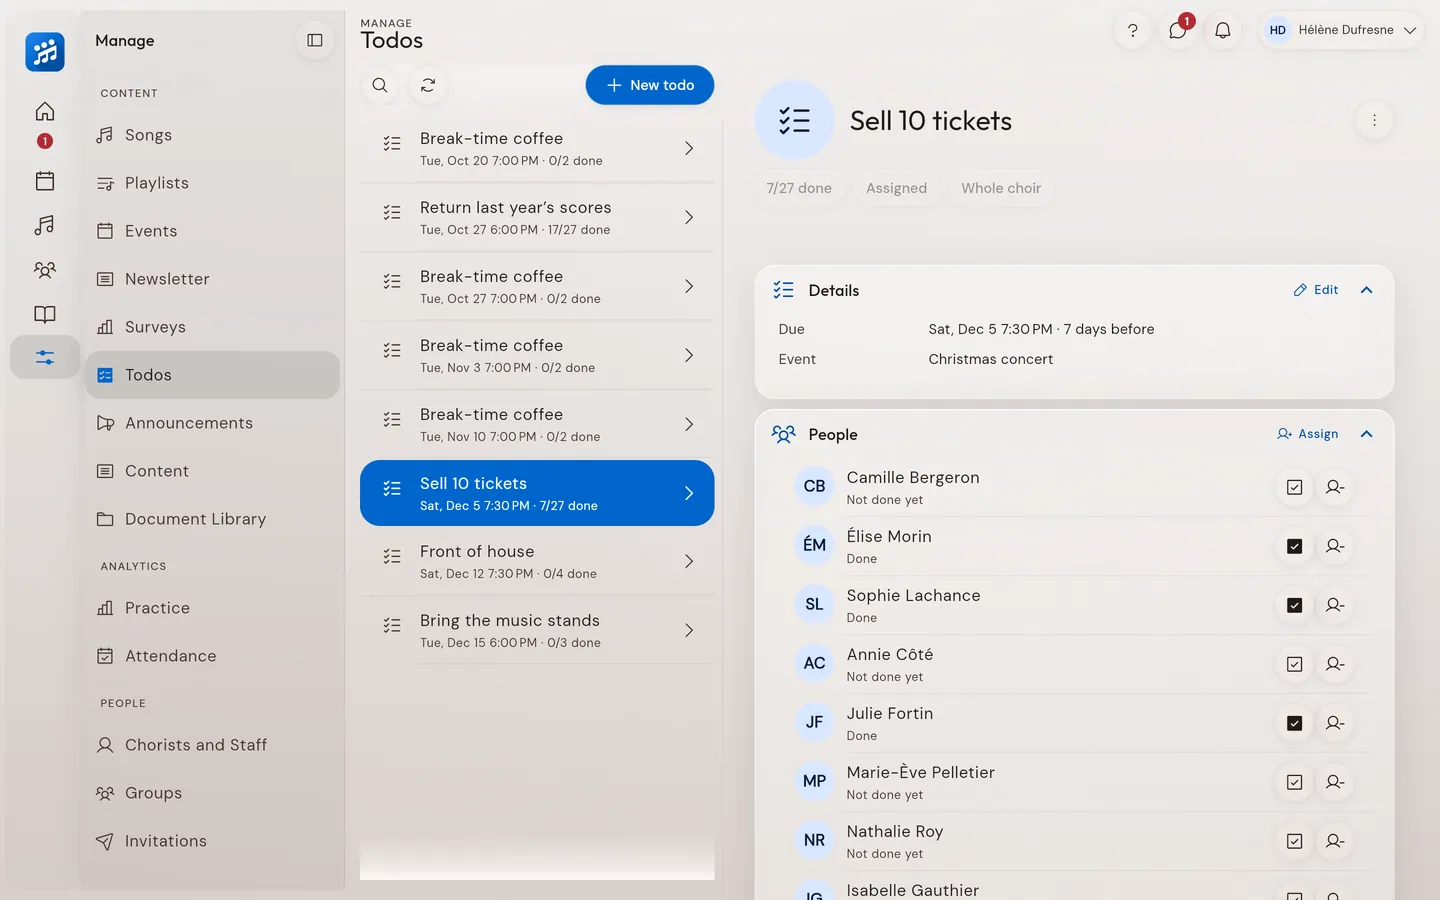1440x900 pixels.
Task: Open the music notes icon in the left rail
Action: click(45, 225)
